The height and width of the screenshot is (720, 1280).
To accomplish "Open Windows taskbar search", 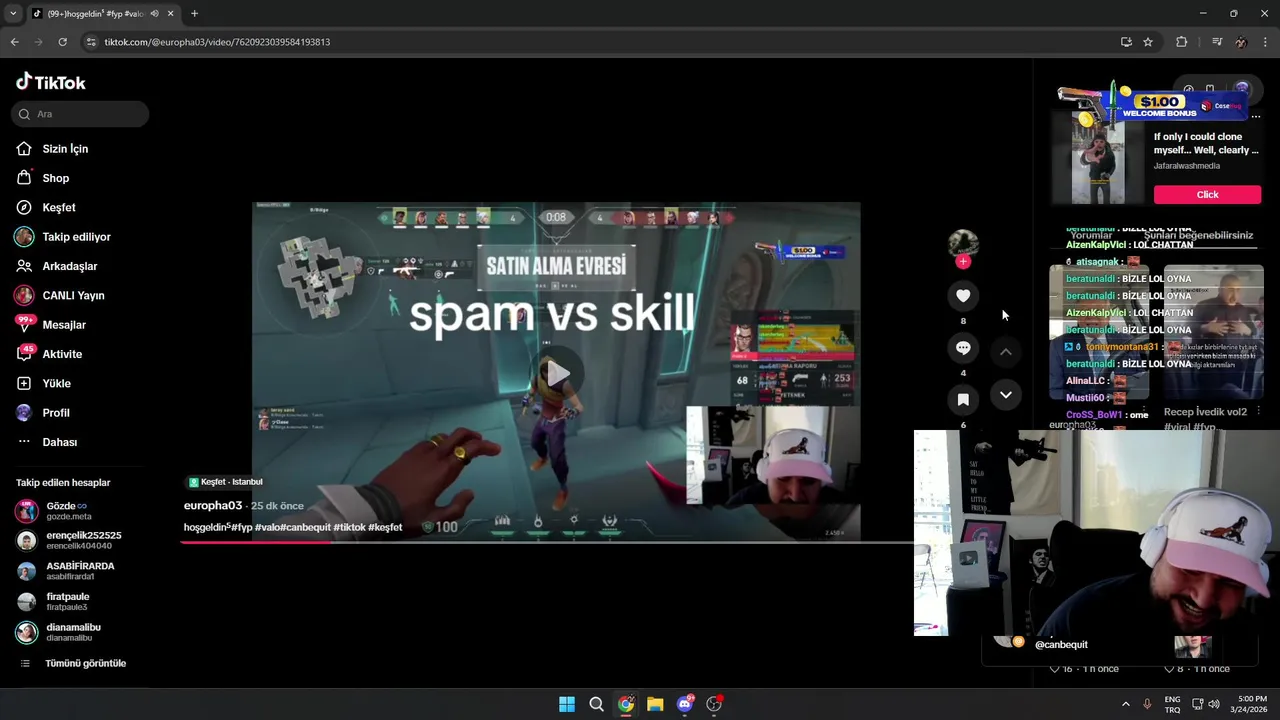I will (x=596, y=704).
